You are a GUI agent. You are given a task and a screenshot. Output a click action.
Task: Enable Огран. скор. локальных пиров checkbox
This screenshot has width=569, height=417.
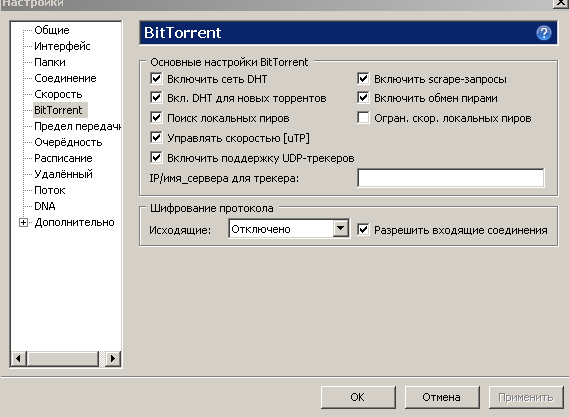(363, 118)
